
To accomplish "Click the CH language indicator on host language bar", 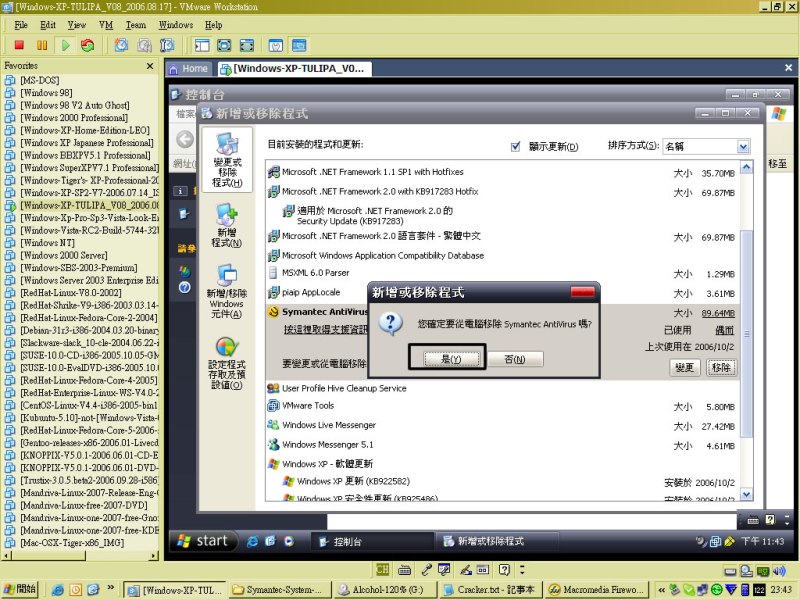I will (382, 569).
